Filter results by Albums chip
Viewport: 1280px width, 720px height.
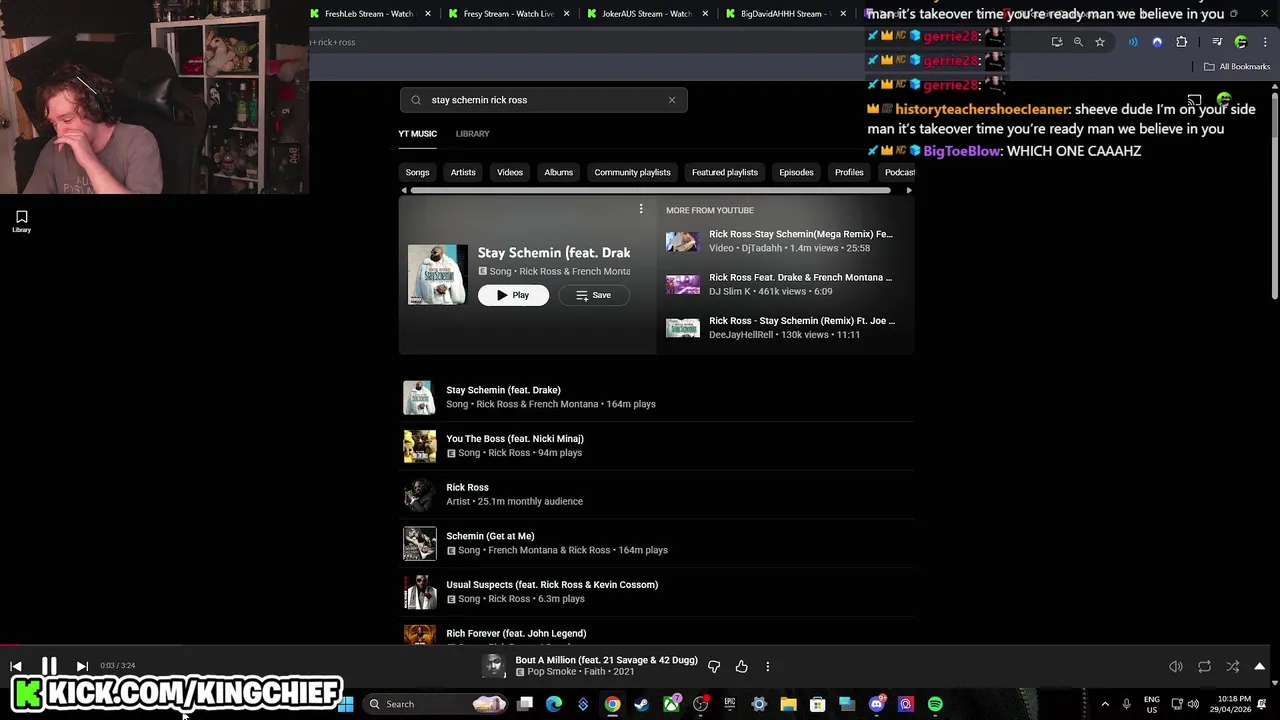coord(559,172)
